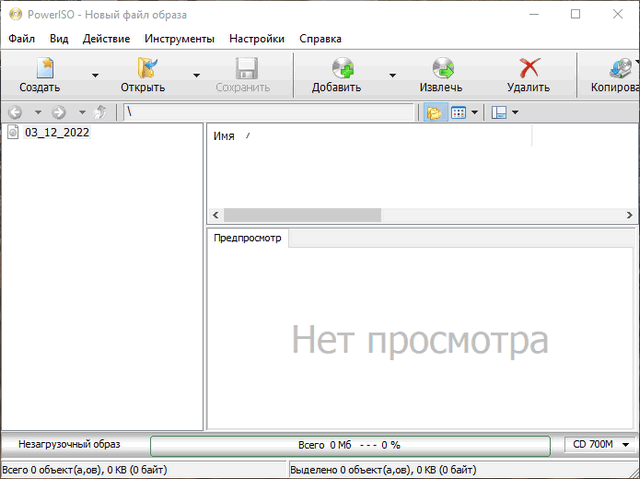Viewport: 640px width, 479px height.
Task: Click the Удалить (Delete) red X icon
Action: [x=528, y=69]
